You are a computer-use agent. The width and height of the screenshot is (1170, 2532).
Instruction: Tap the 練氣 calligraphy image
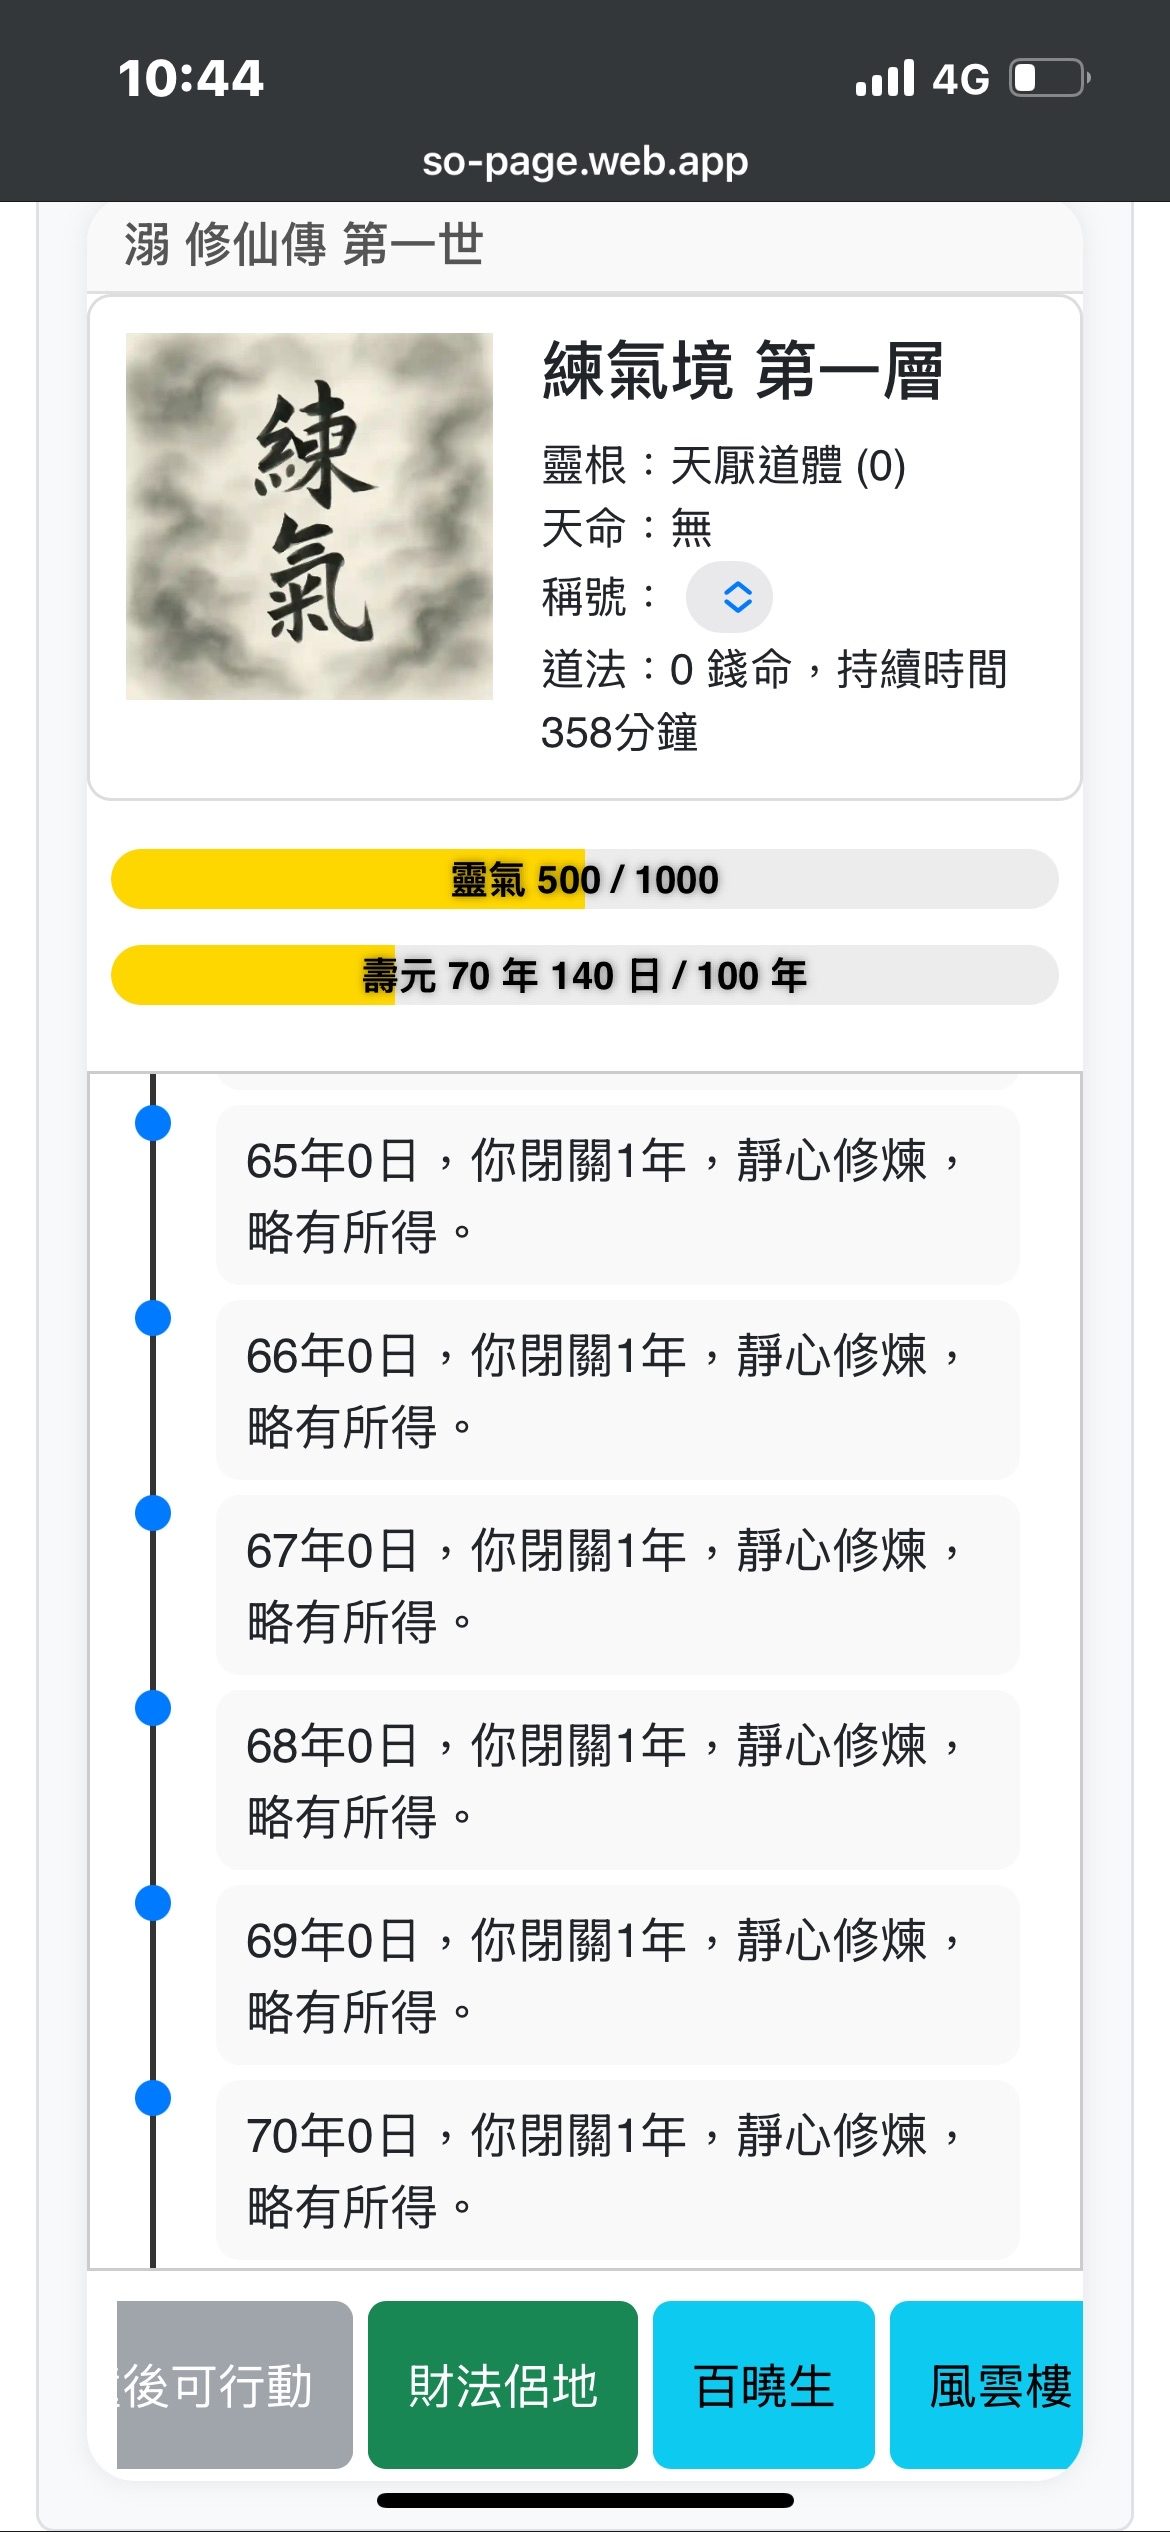[x=309, y=516]
